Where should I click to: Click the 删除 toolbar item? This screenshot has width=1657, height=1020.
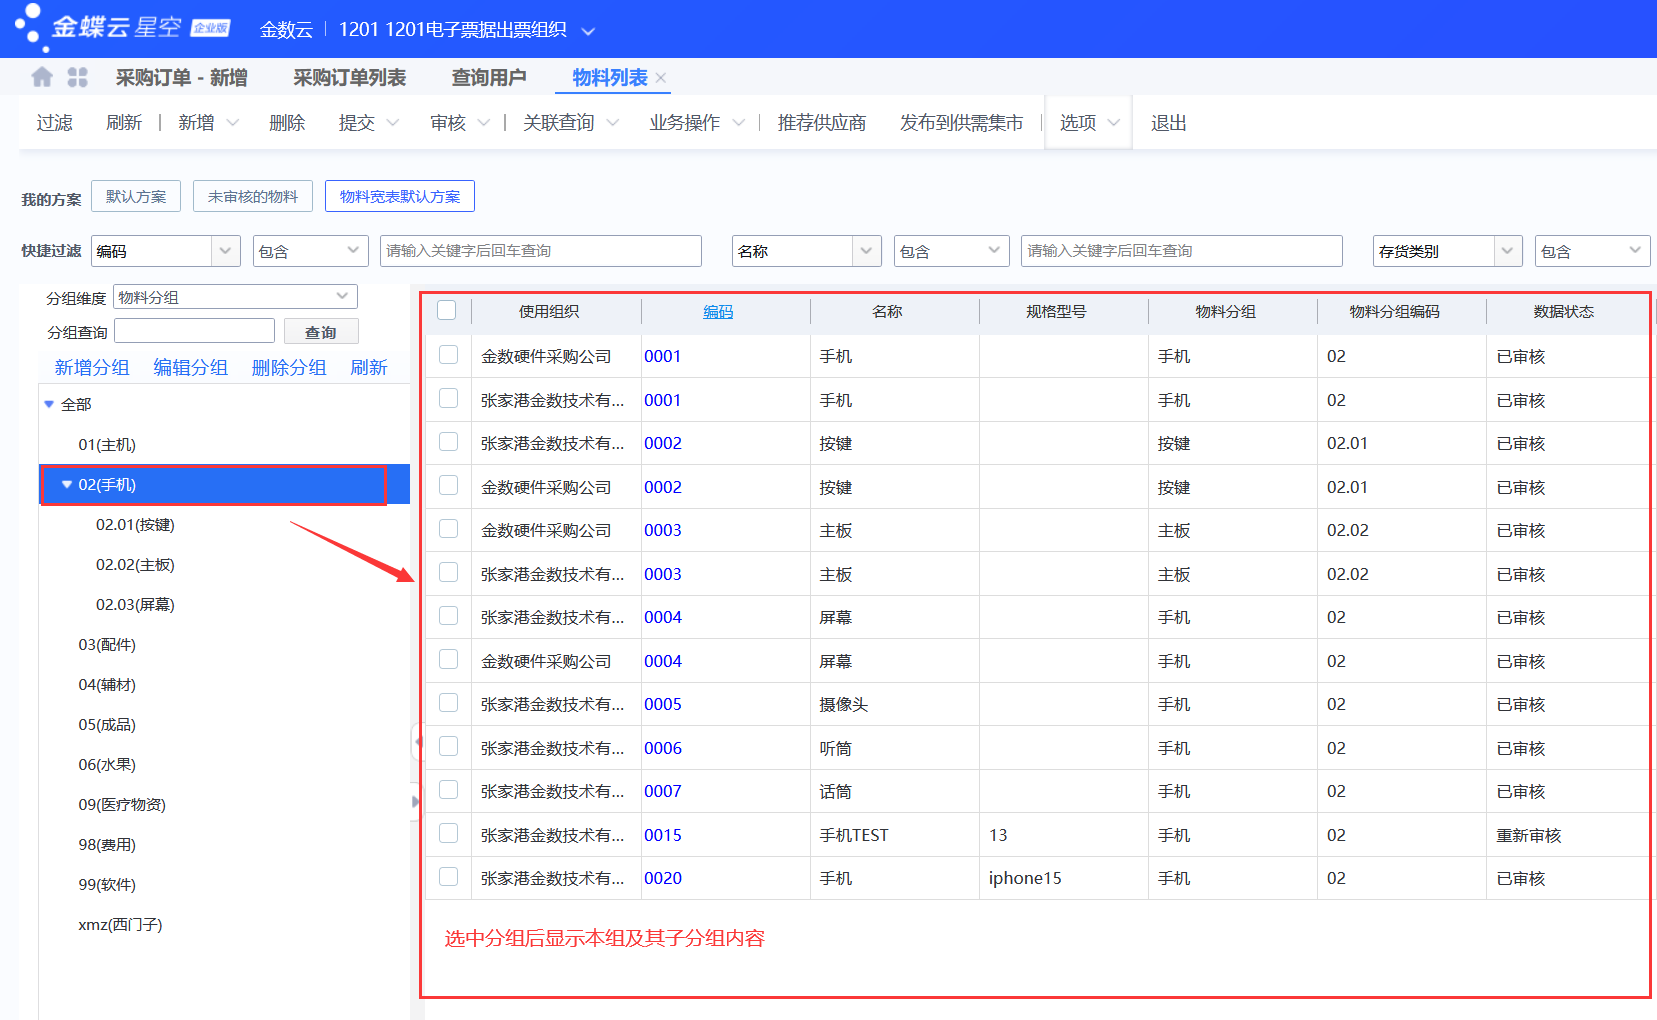[x=287, y=123]
